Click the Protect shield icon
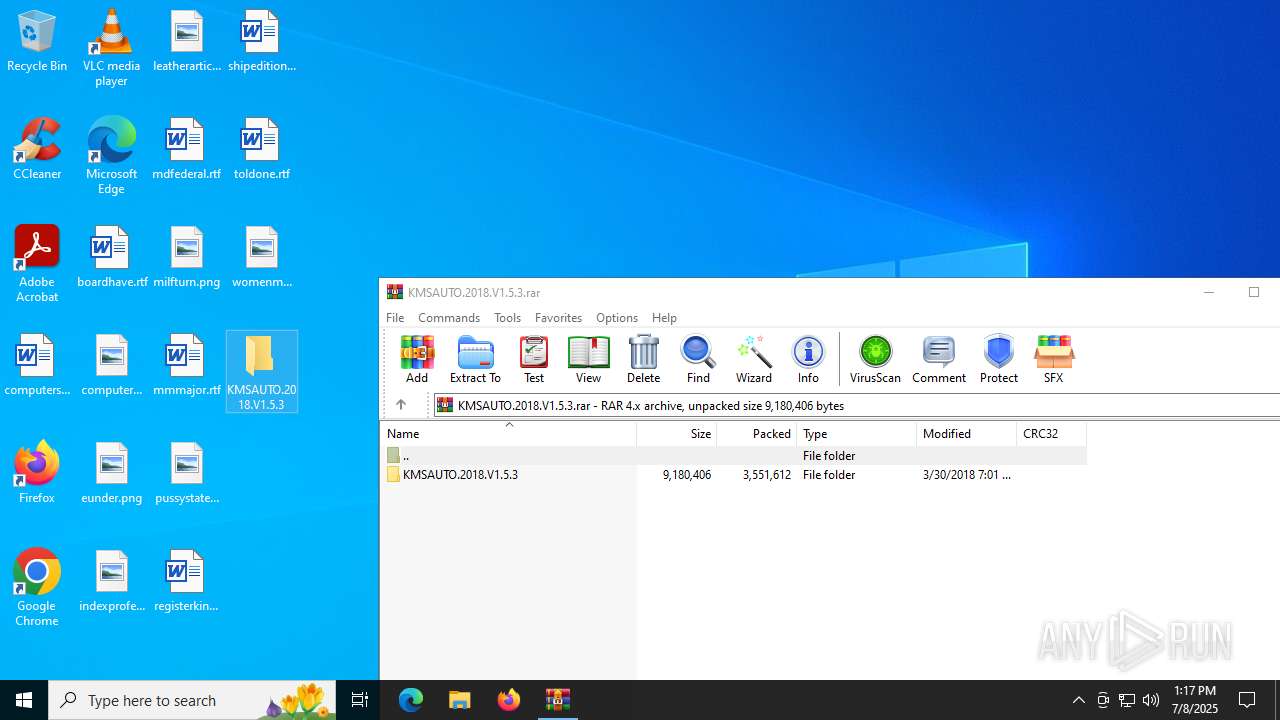 coord(999,359)
